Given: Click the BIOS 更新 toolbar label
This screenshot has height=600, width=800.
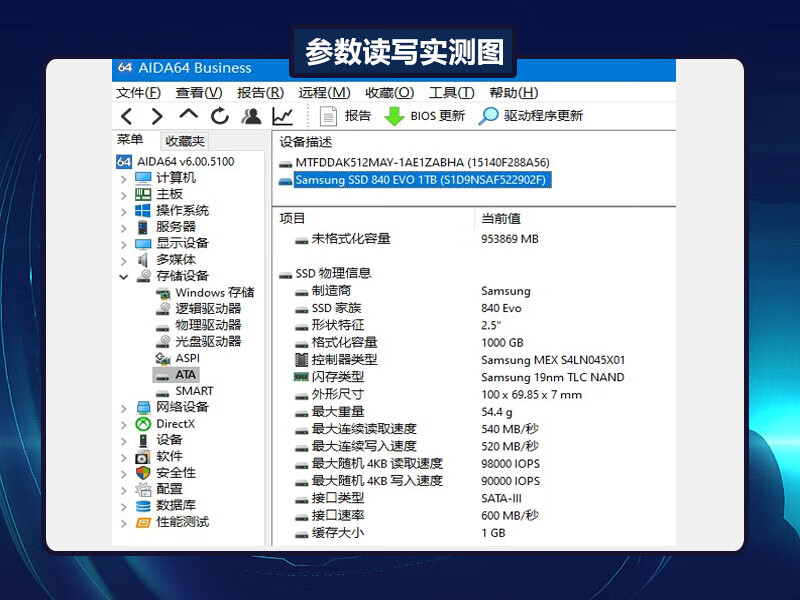Looking at the screenshot, I should [438, 116].
